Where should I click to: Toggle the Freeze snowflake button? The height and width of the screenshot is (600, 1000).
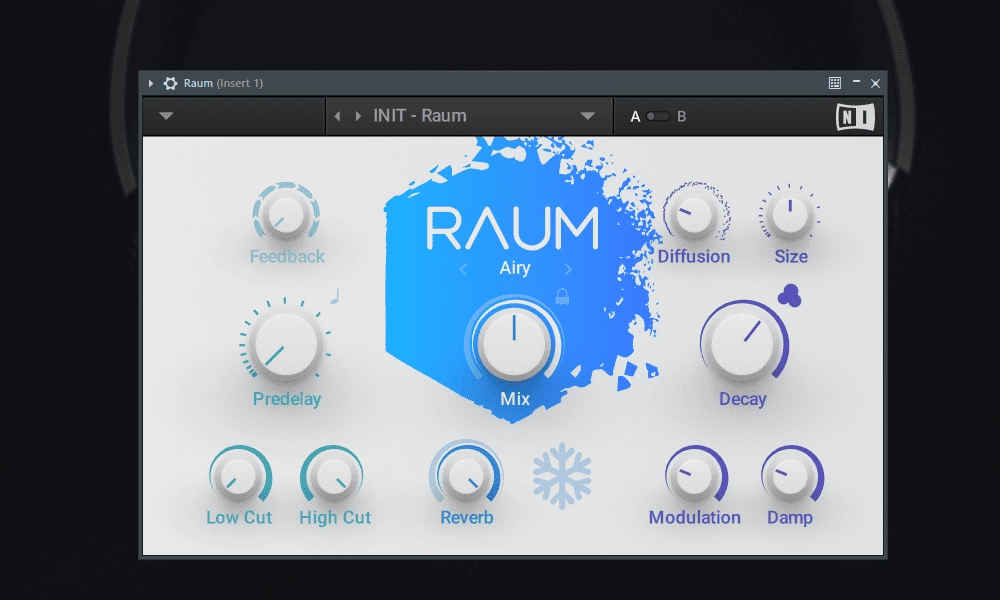pos(562,476)
